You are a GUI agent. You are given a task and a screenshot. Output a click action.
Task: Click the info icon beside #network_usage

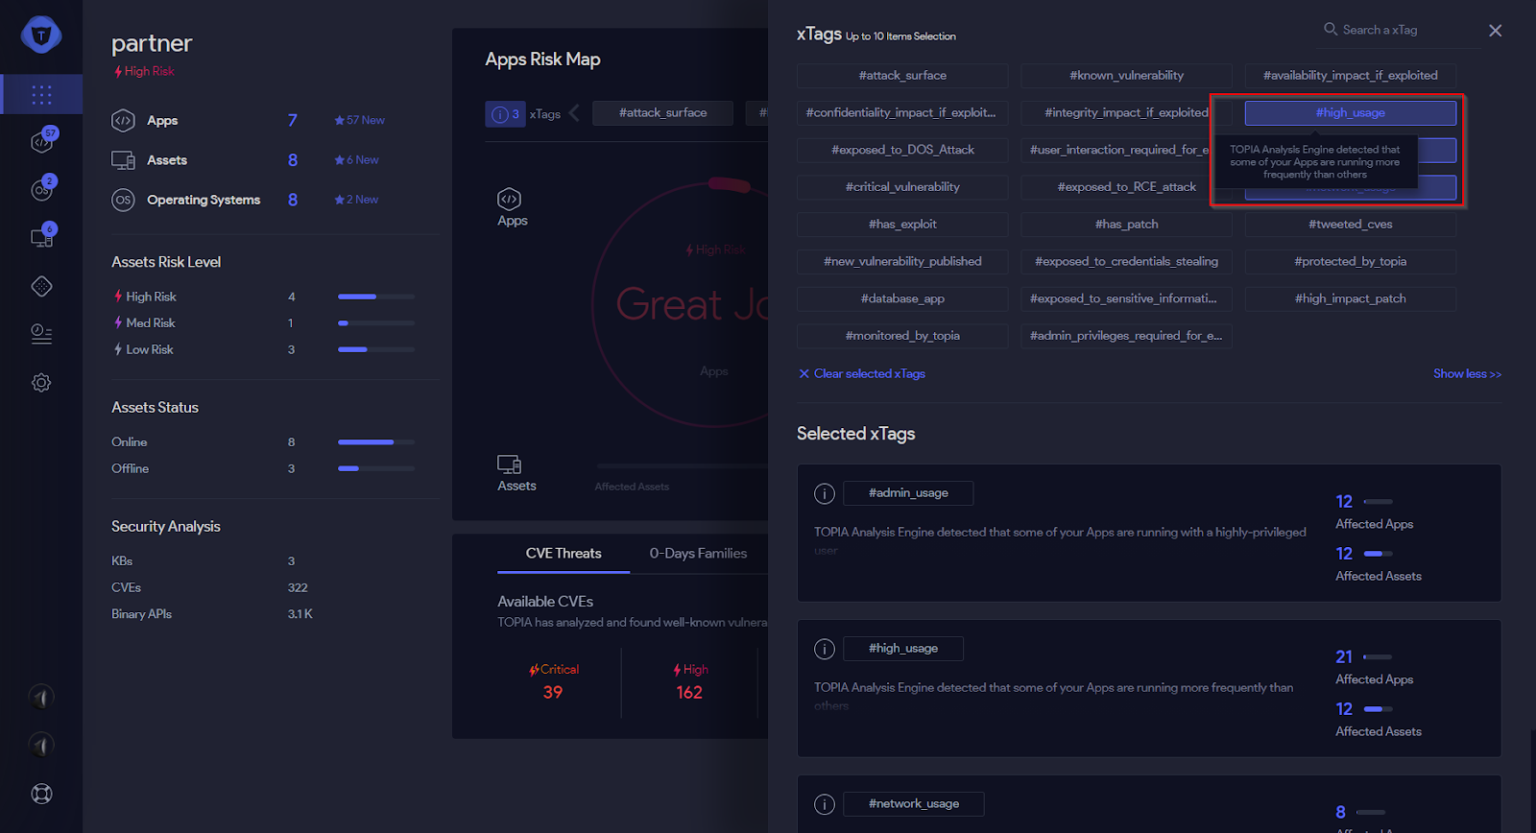point(824,804)
